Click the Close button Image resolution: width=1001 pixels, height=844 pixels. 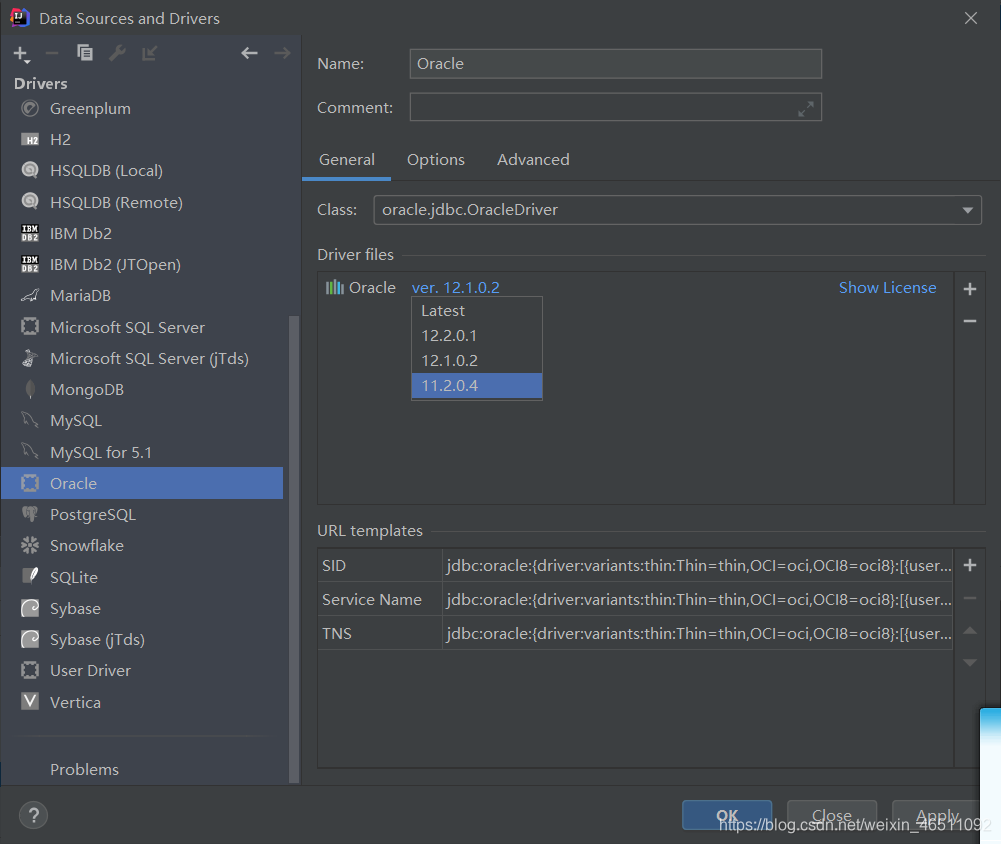coord(831,815)
